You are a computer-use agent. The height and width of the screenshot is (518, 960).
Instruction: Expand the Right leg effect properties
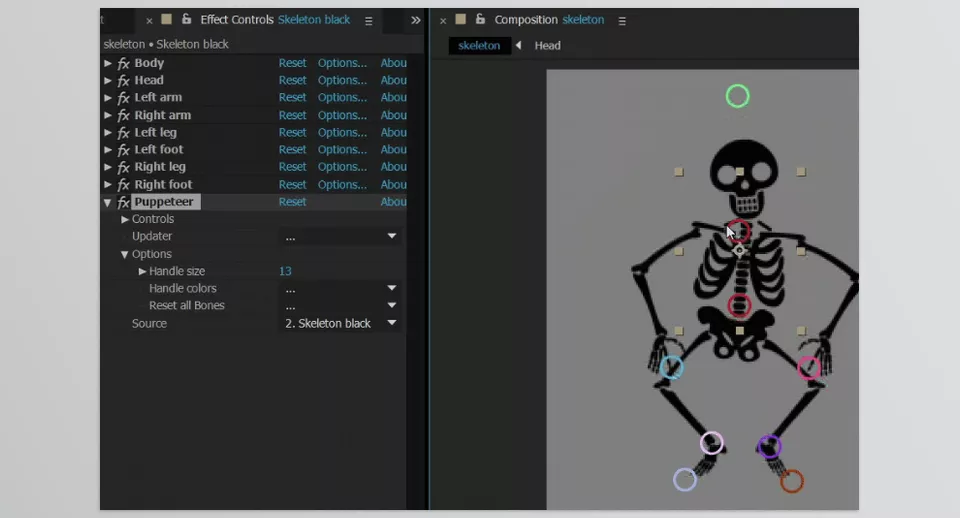point(108,167)
